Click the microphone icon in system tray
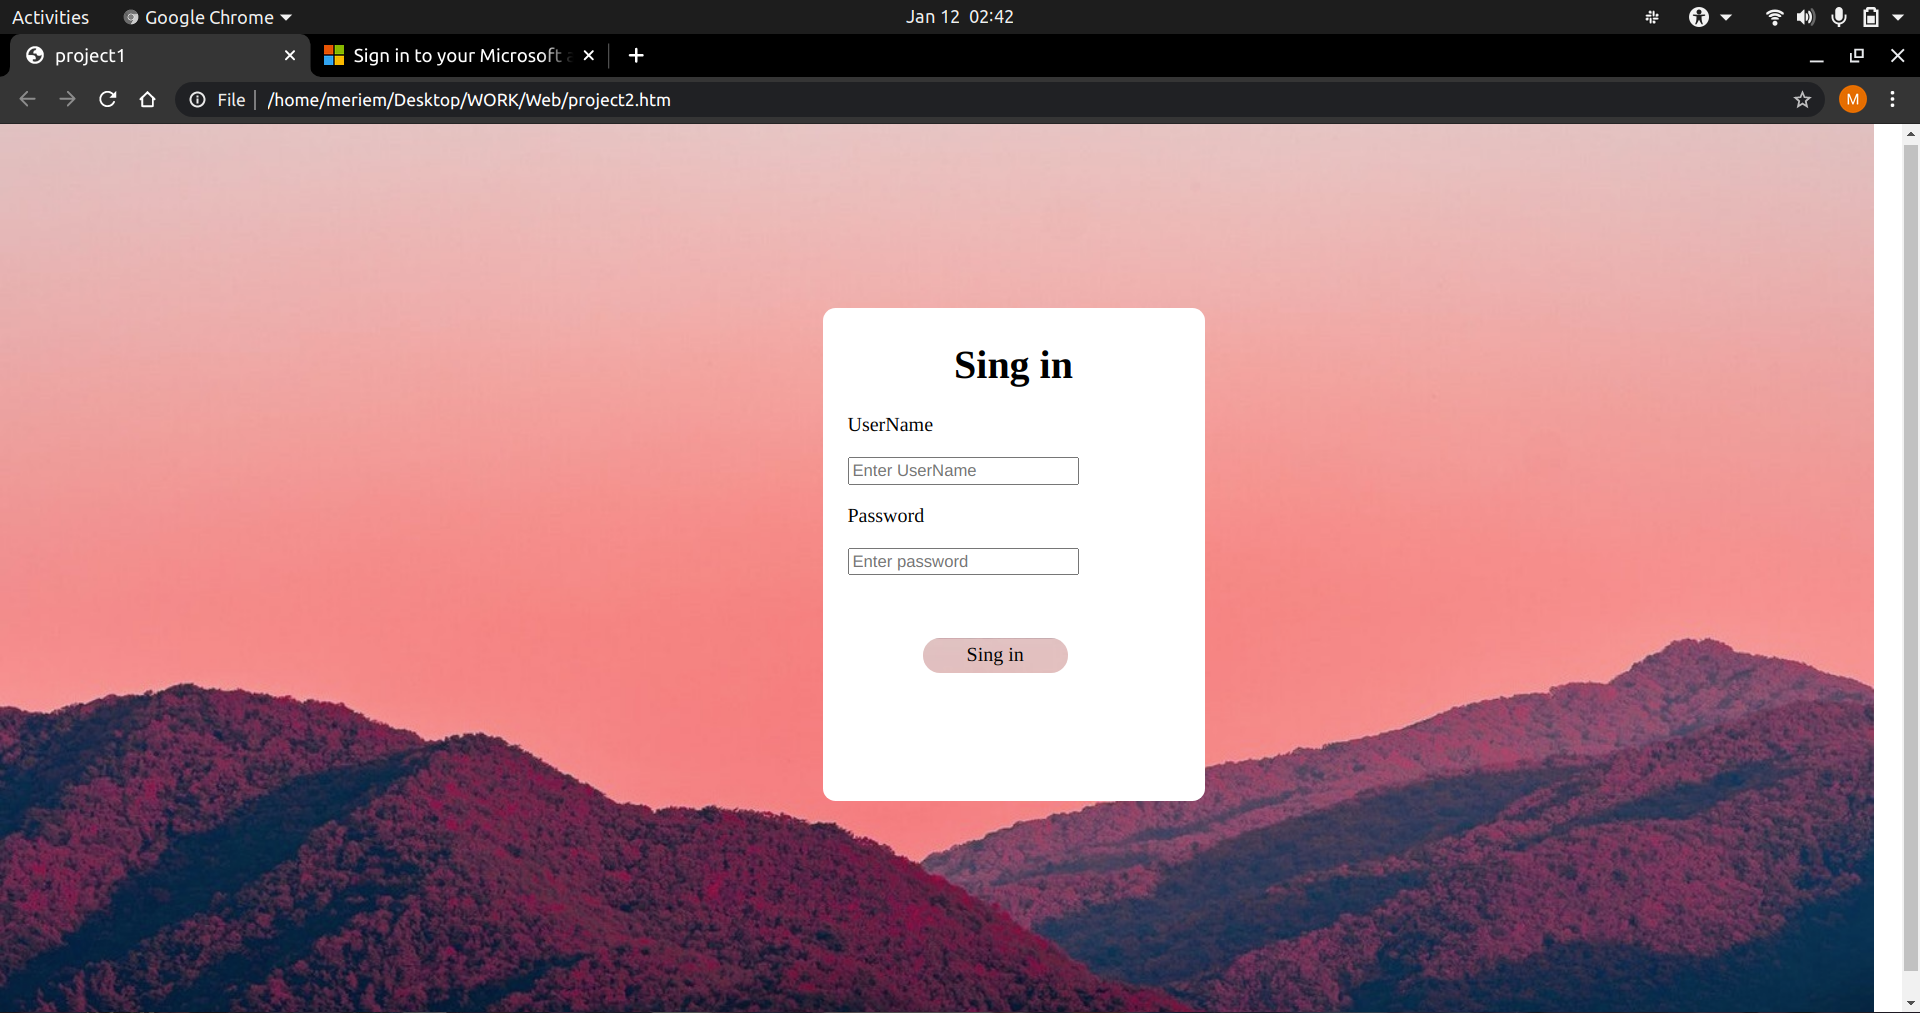Image resolution: width=1920 pixels, height=1013 pixels. pos(1837,17)
